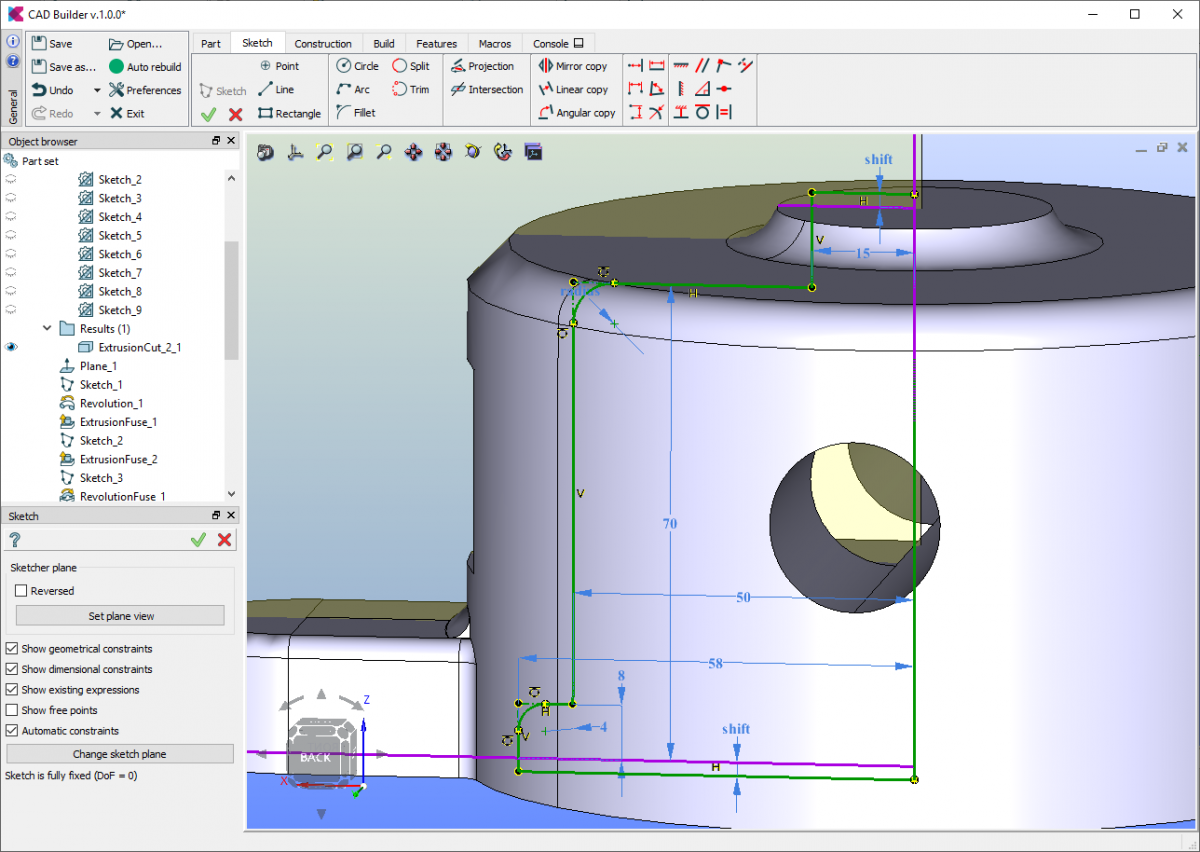Hide ExtrusionCut_2_1 using eye icon

point(12,348)
